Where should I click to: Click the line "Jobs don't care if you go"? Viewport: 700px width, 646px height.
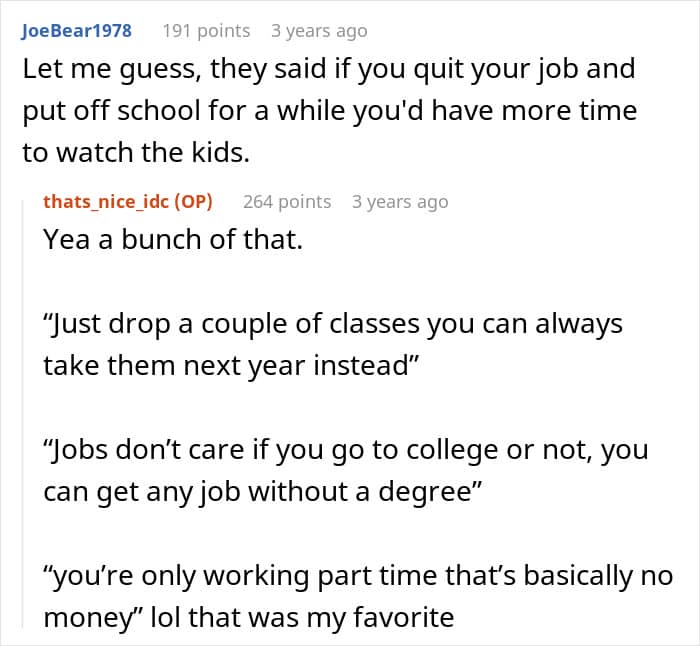[x=346, y=450]
